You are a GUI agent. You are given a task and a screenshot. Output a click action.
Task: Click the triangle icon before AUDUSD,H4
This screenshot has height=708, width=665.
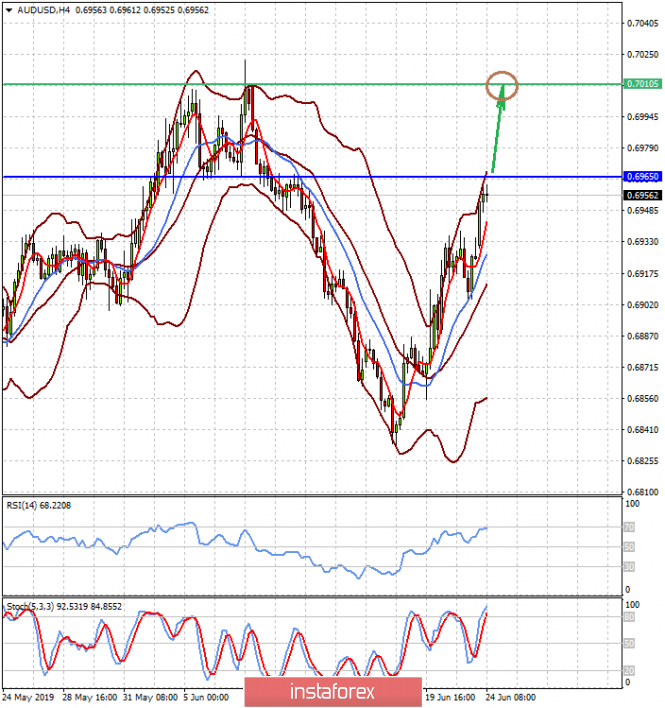tap(7, 9)
